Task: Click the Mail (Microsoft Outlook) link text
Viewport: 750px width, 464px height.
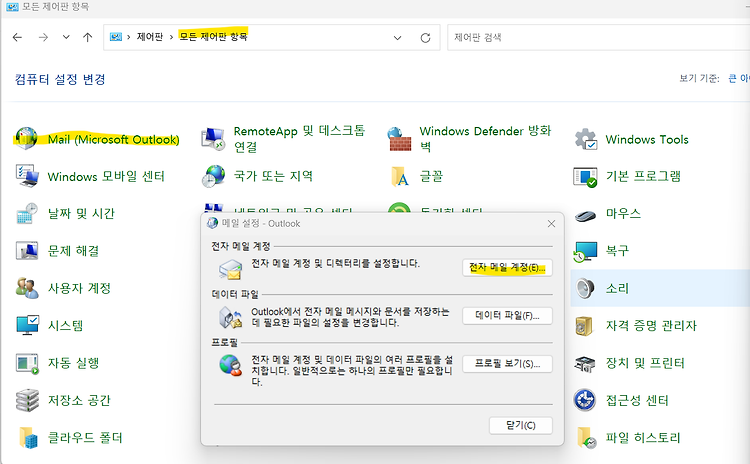Action: [x=113, y=140]
